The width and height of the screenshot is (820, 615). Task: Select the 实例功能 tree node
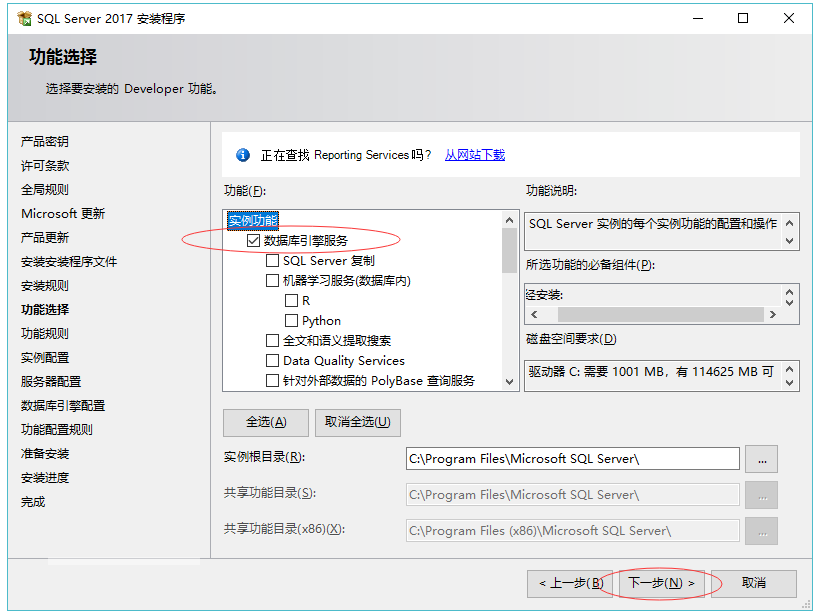[253, 220]
